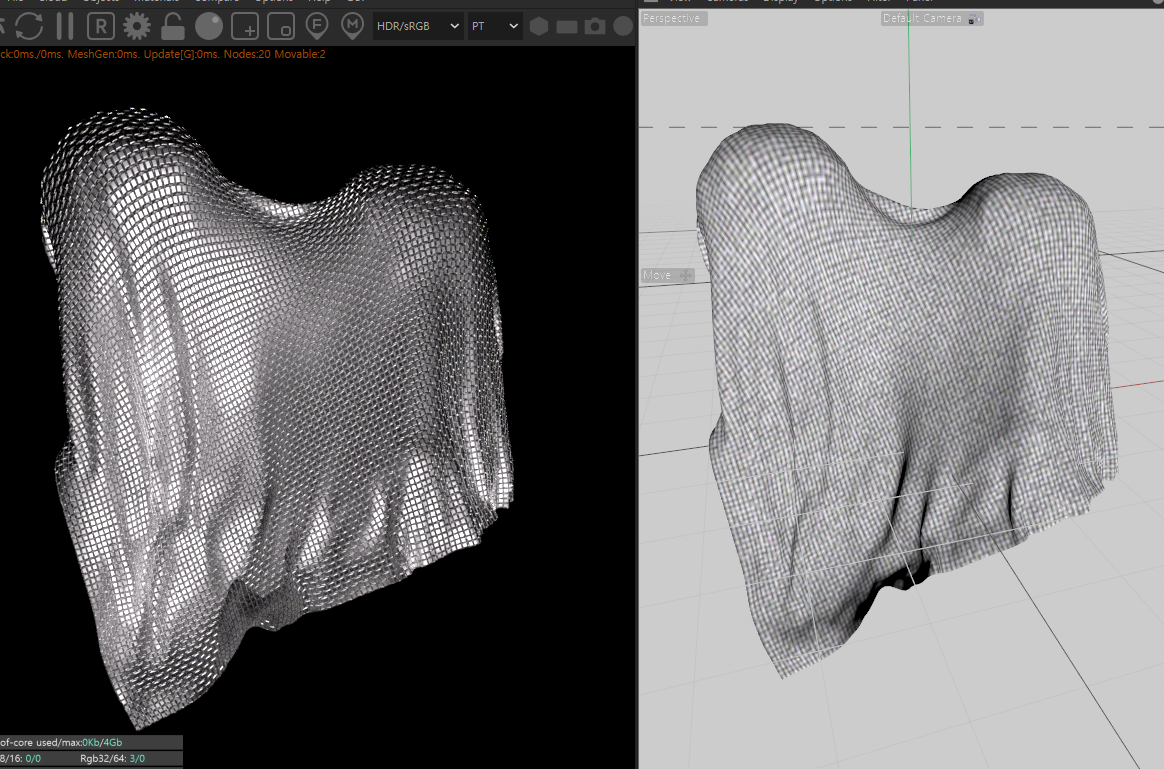1164x769 pixels.
Task: Toggle the lock resolution padlock icon
Action: [x=173, y=27]
